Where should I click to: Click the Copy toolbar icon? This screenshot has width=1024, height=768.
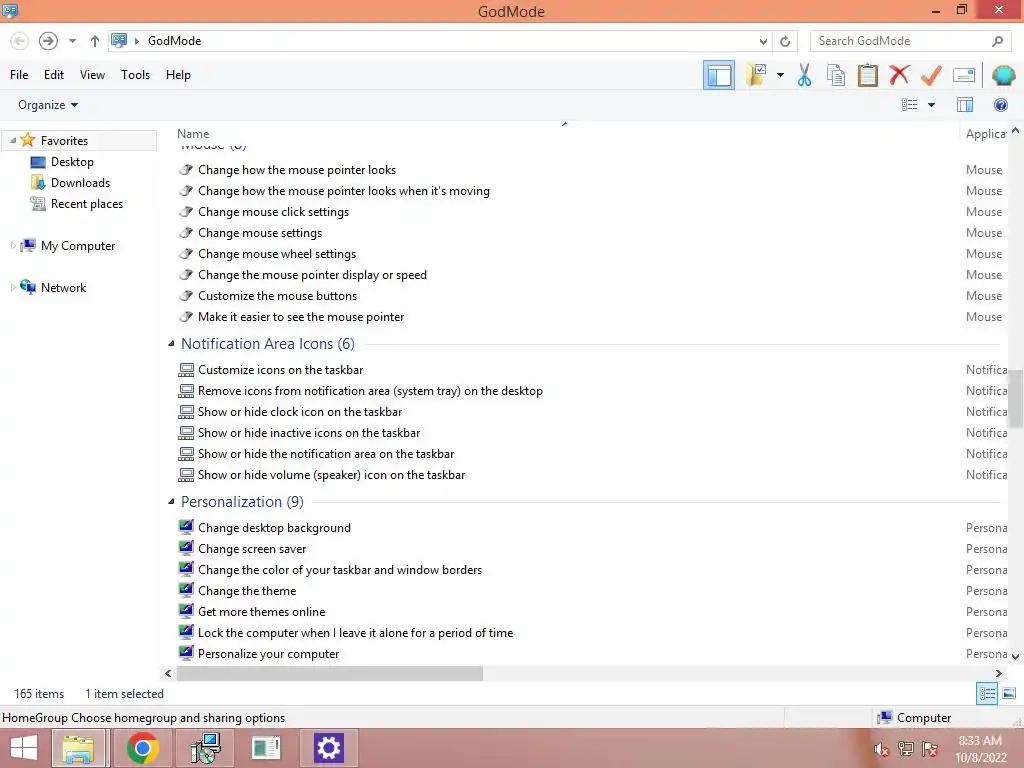point(835,75)
